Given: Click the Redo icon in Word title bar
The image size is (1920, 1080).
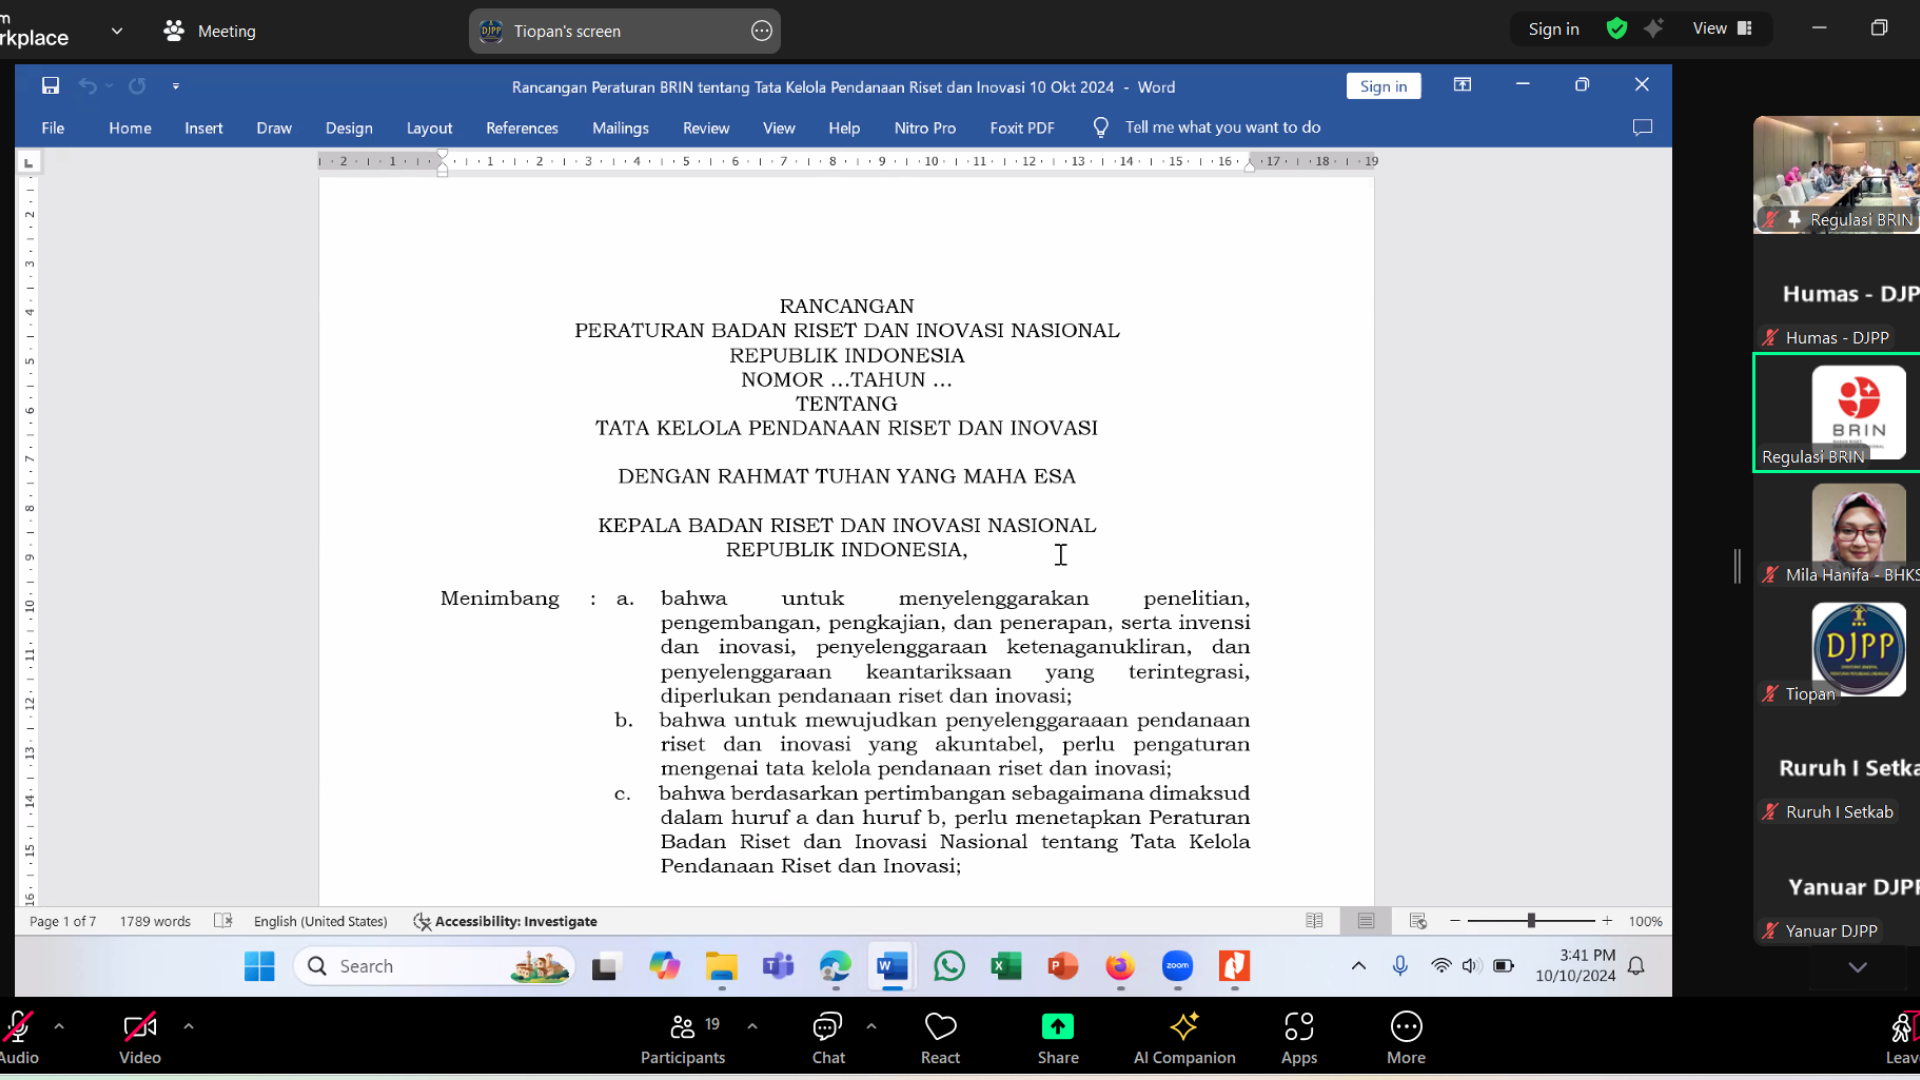Looking at the screenshot, I should click(x=137, y=86).
